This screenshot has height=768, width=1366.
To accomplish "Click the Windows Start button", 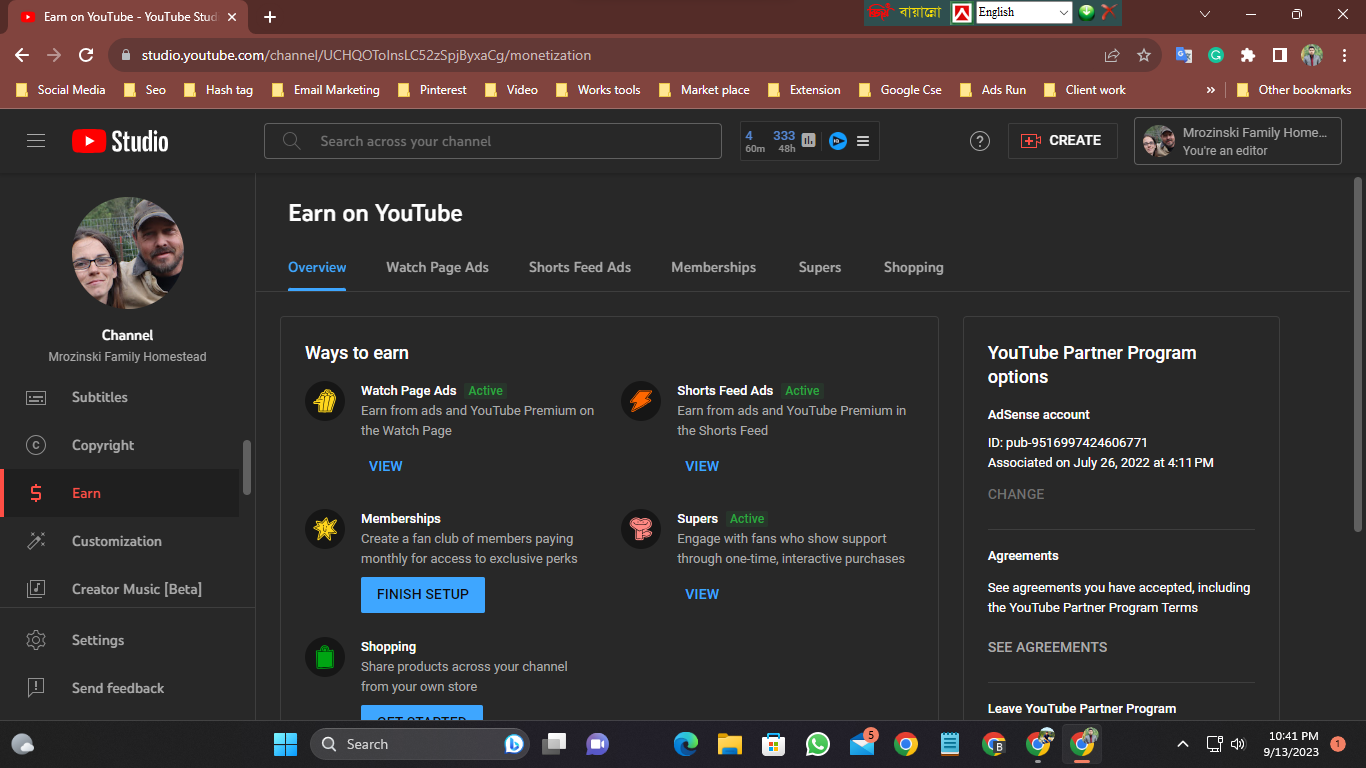I will pos(285,744).
